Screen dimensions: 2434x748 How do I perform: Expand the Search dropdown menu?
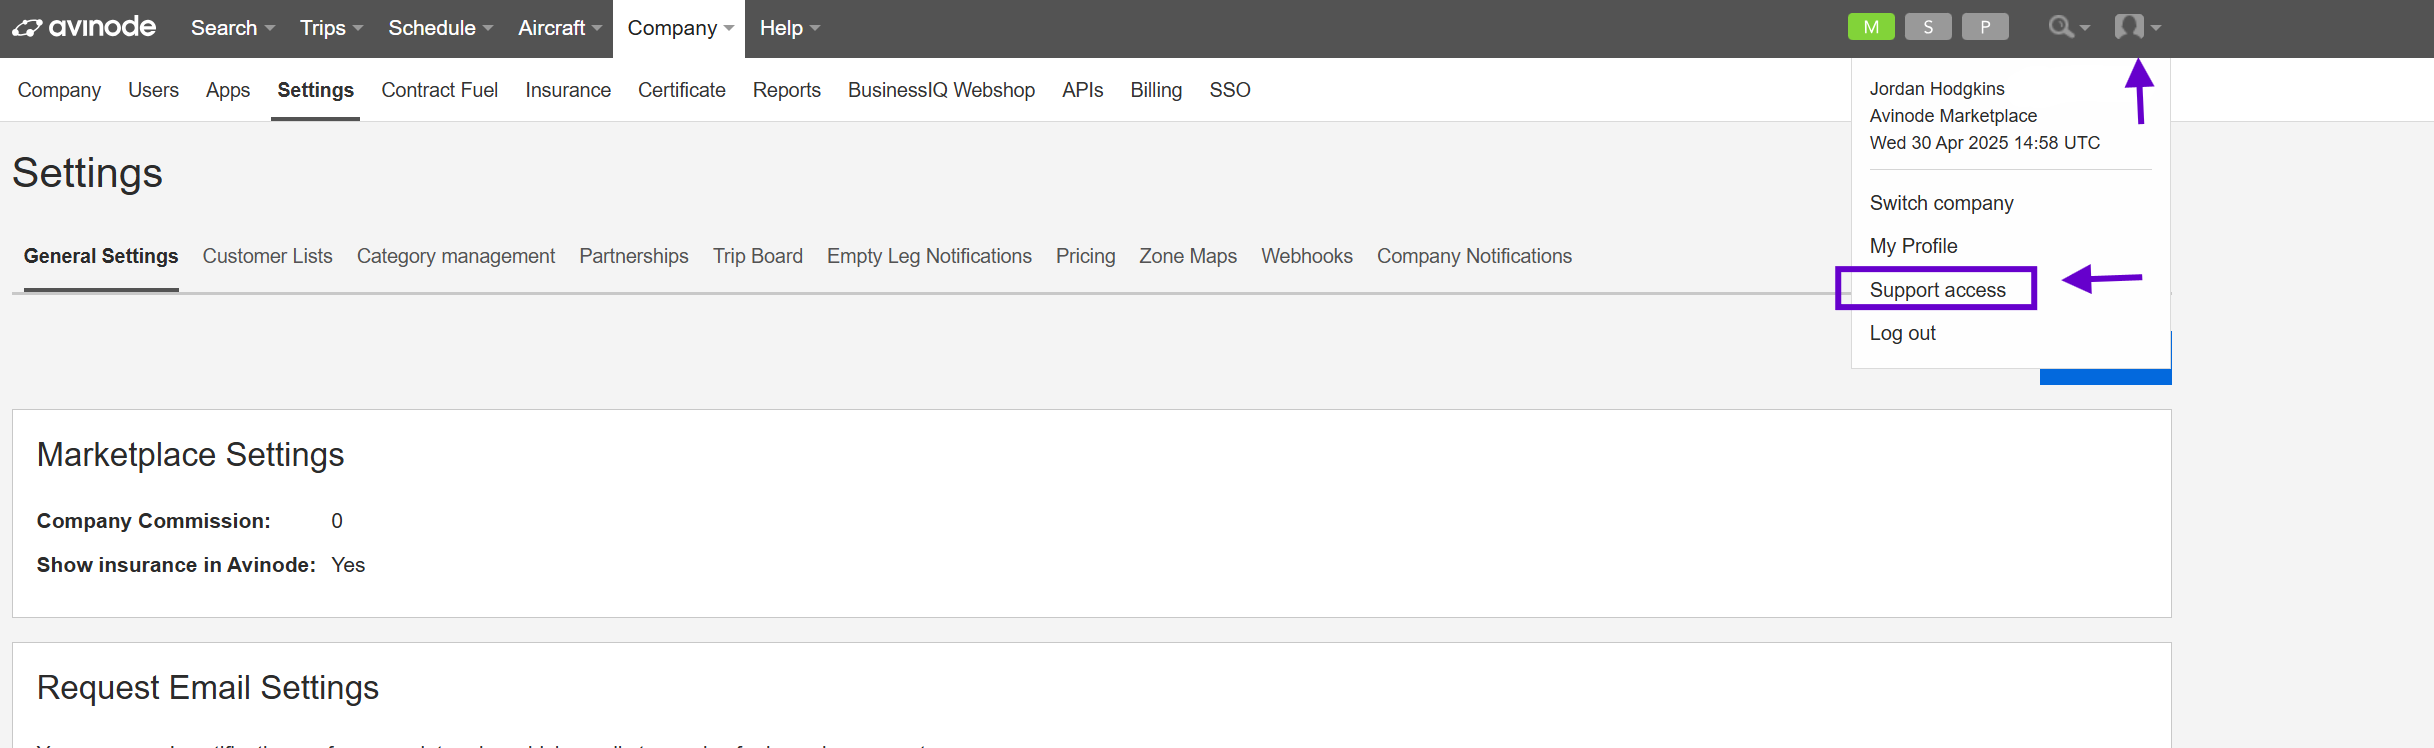tap(233, 28)
